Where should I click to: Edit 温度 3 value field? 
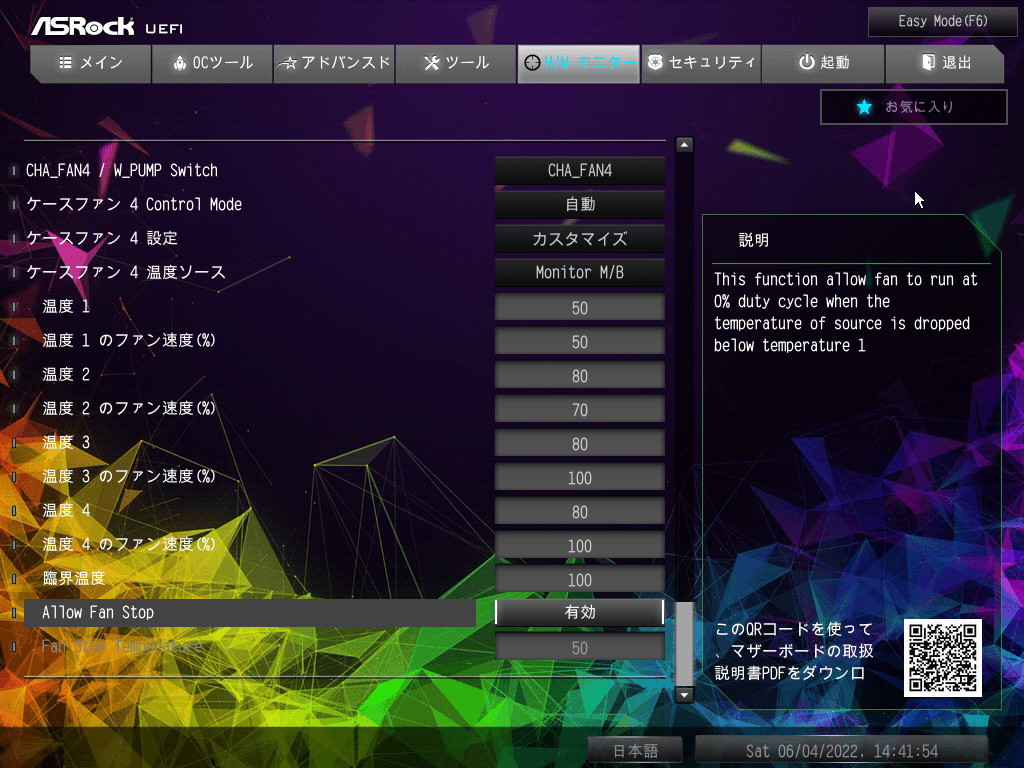579,443
